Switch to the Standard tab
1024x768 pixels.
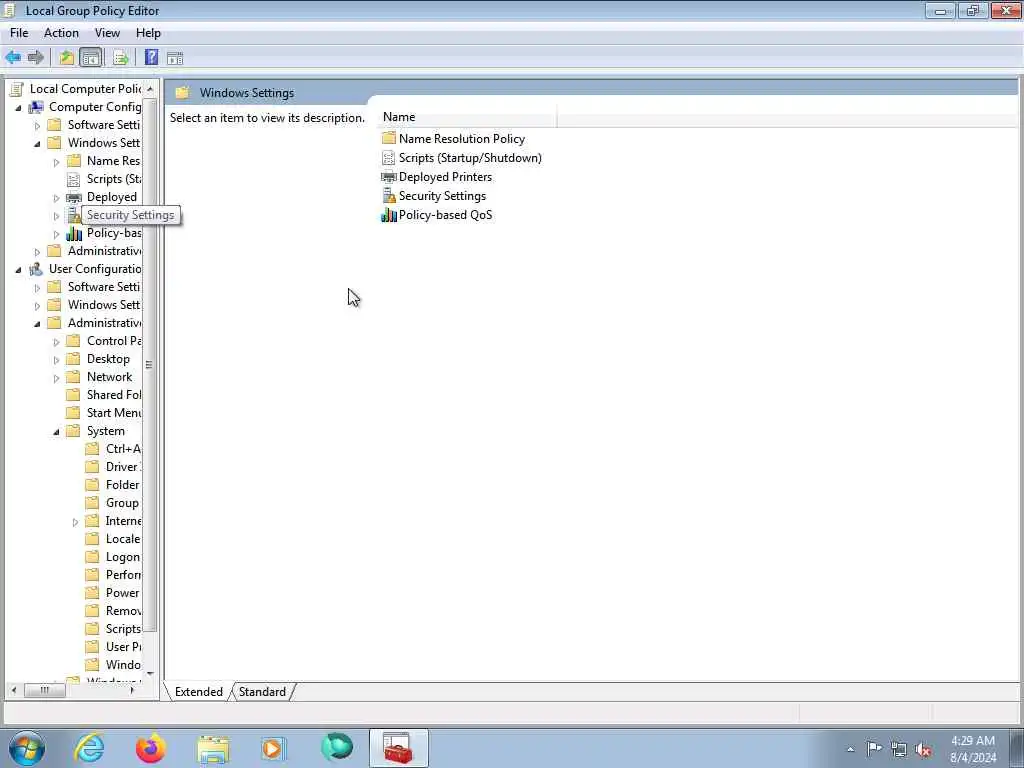262,692
